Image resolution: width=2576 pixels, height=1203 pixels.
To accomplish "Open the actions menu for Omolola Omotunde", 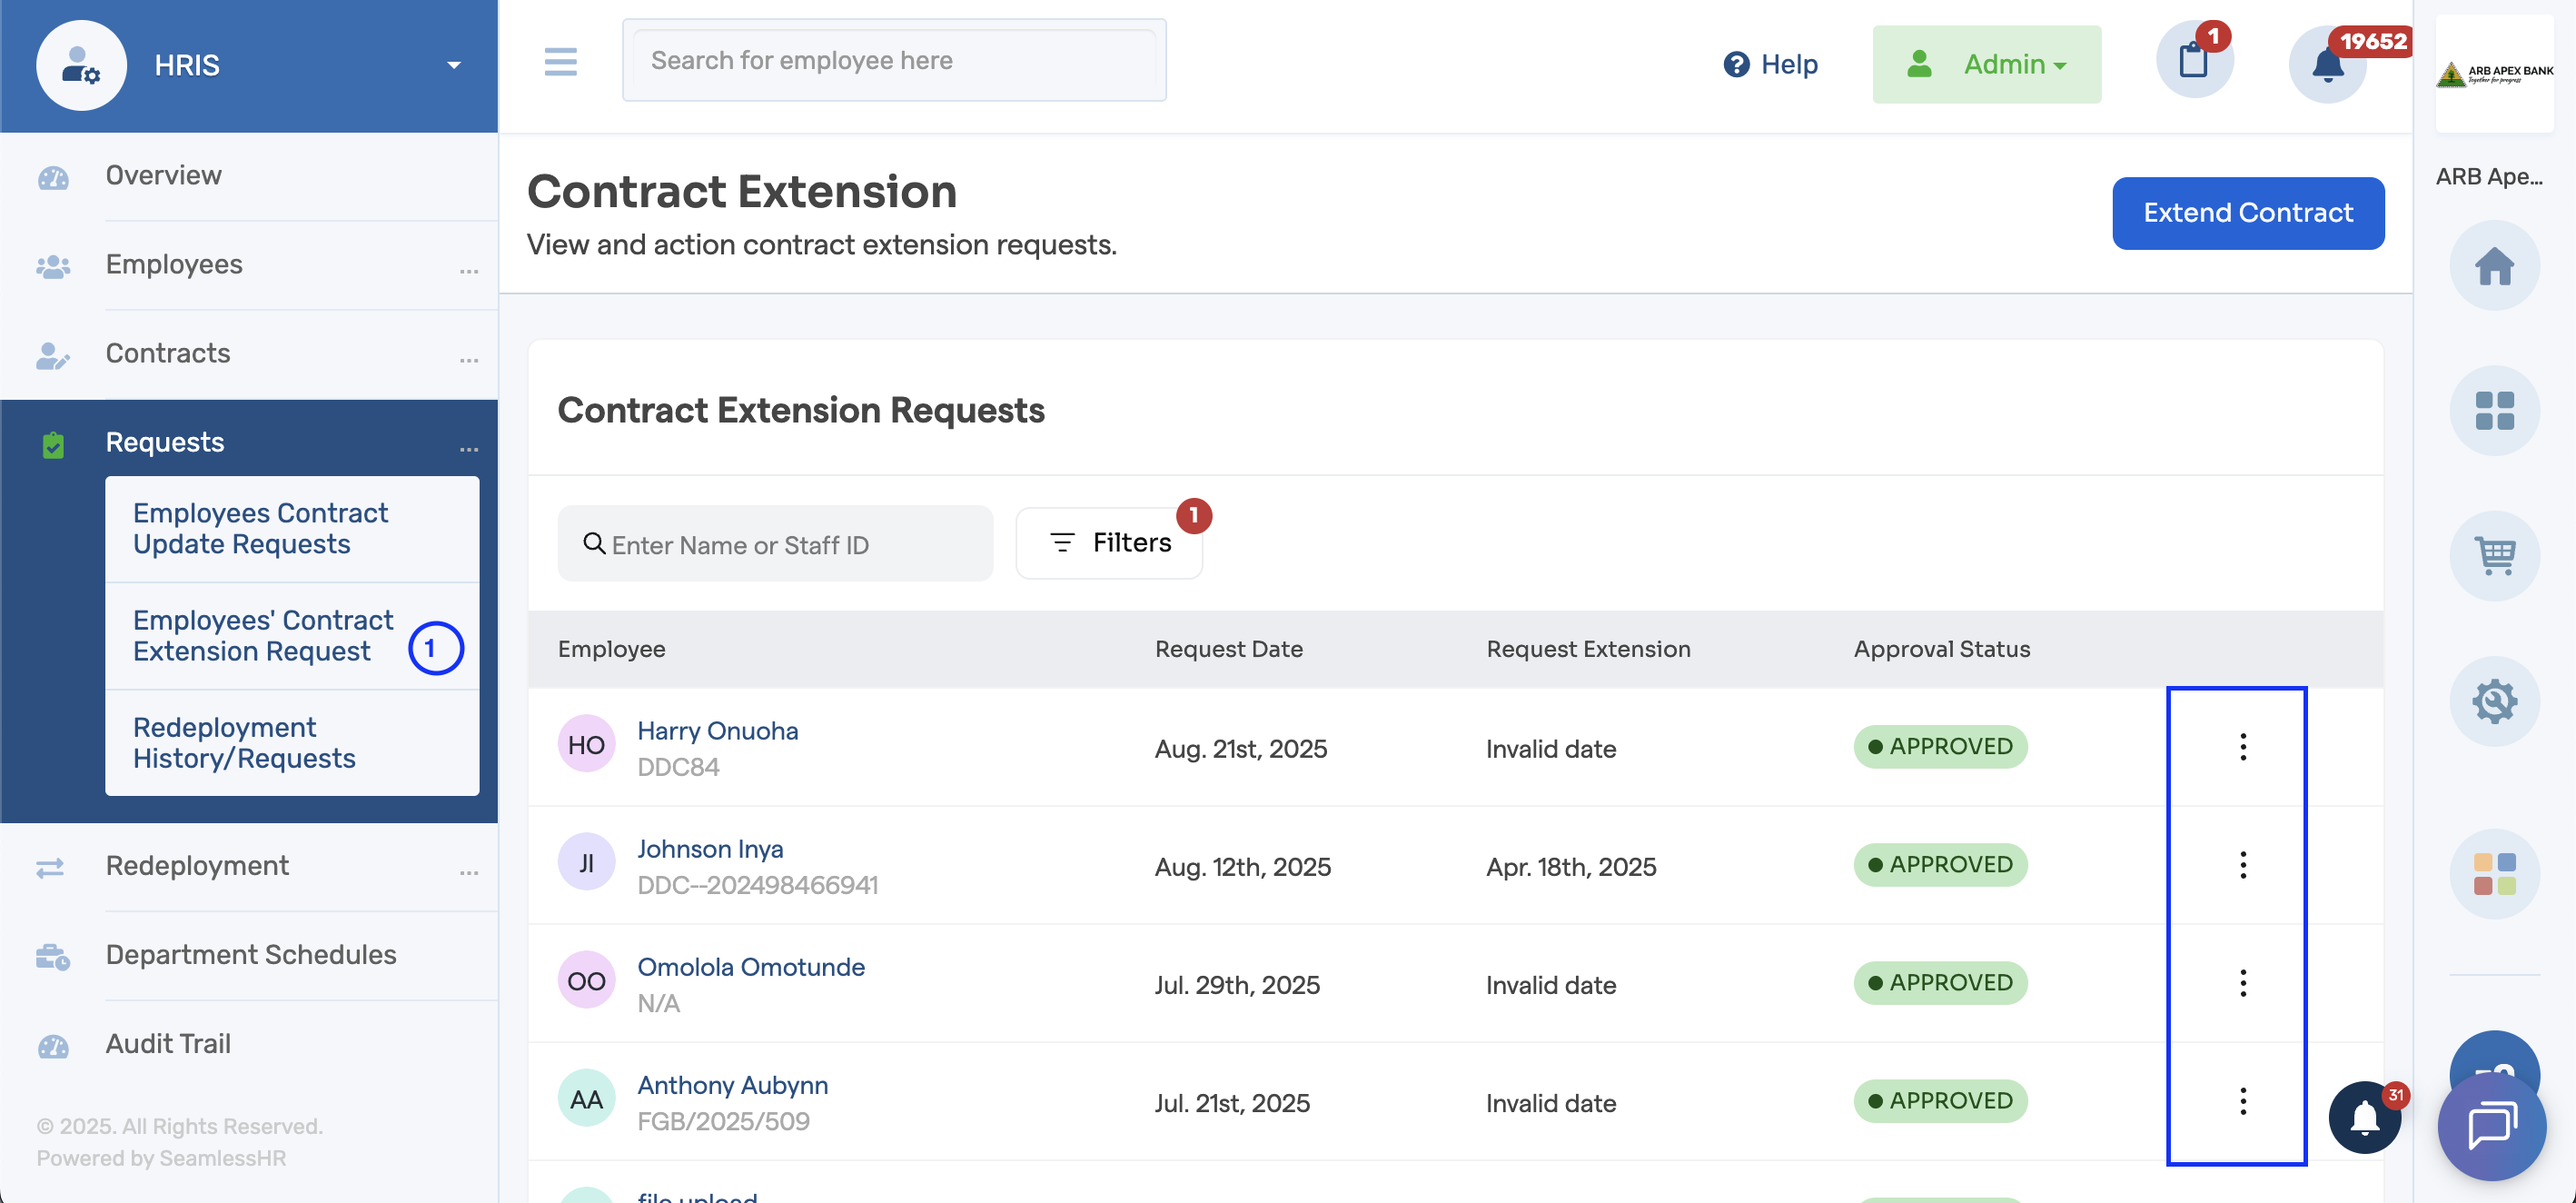I will [x=2242, y=983].
